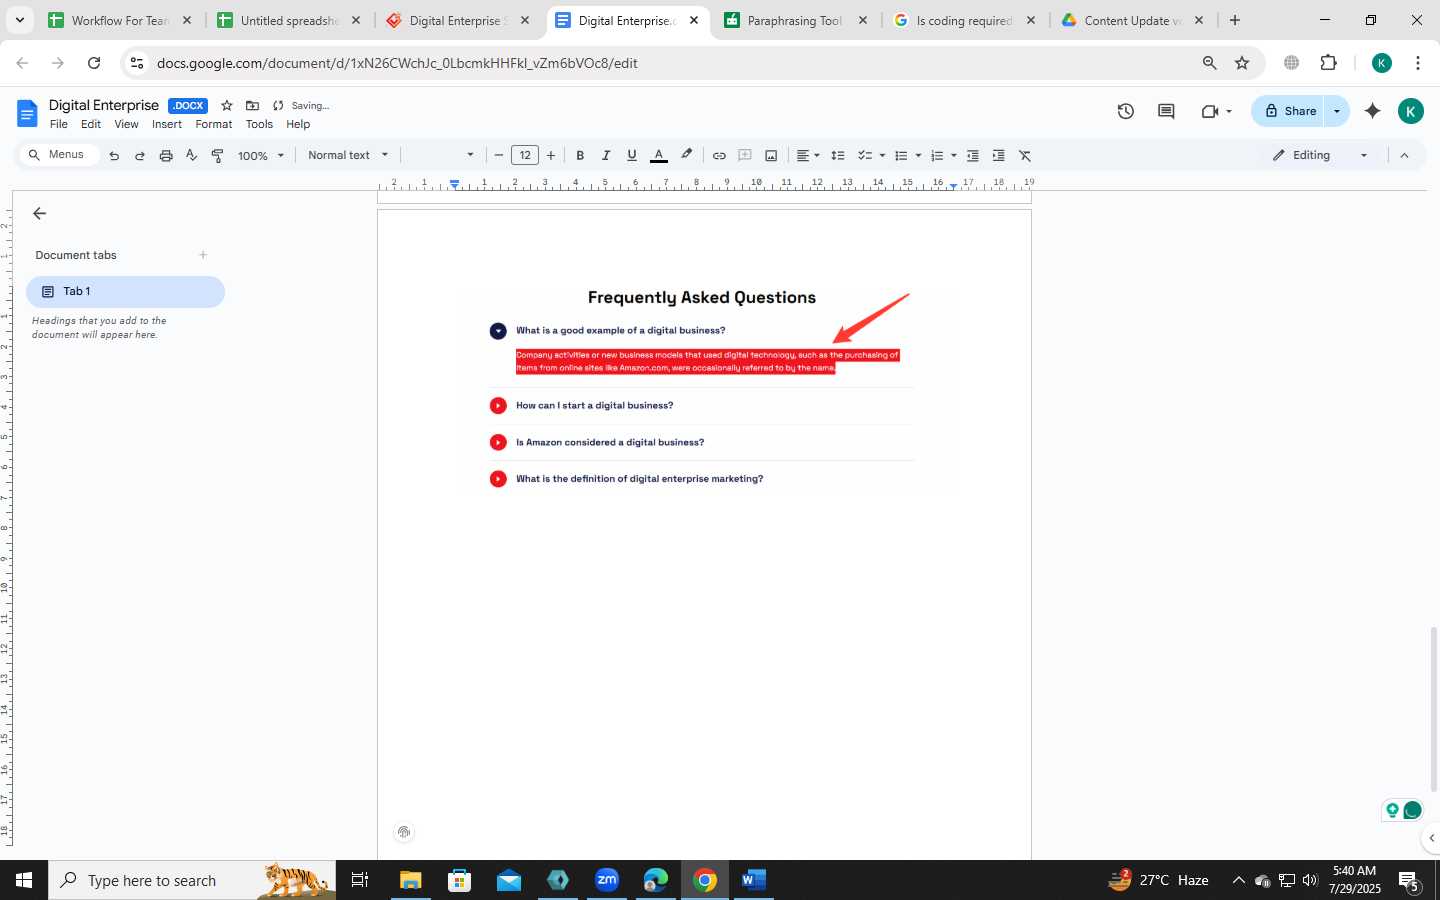
Task: Clear formatting using toolbar icon
Action: tap(1025, 156)
